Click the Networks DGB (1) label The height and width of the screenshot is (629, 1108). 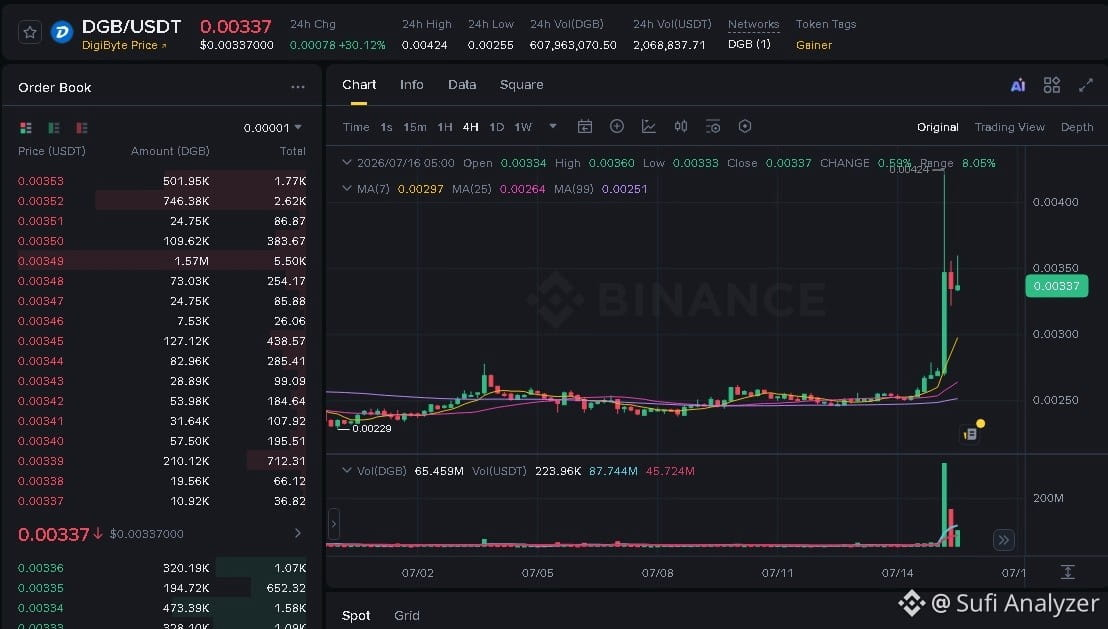(x=749, y=44)
